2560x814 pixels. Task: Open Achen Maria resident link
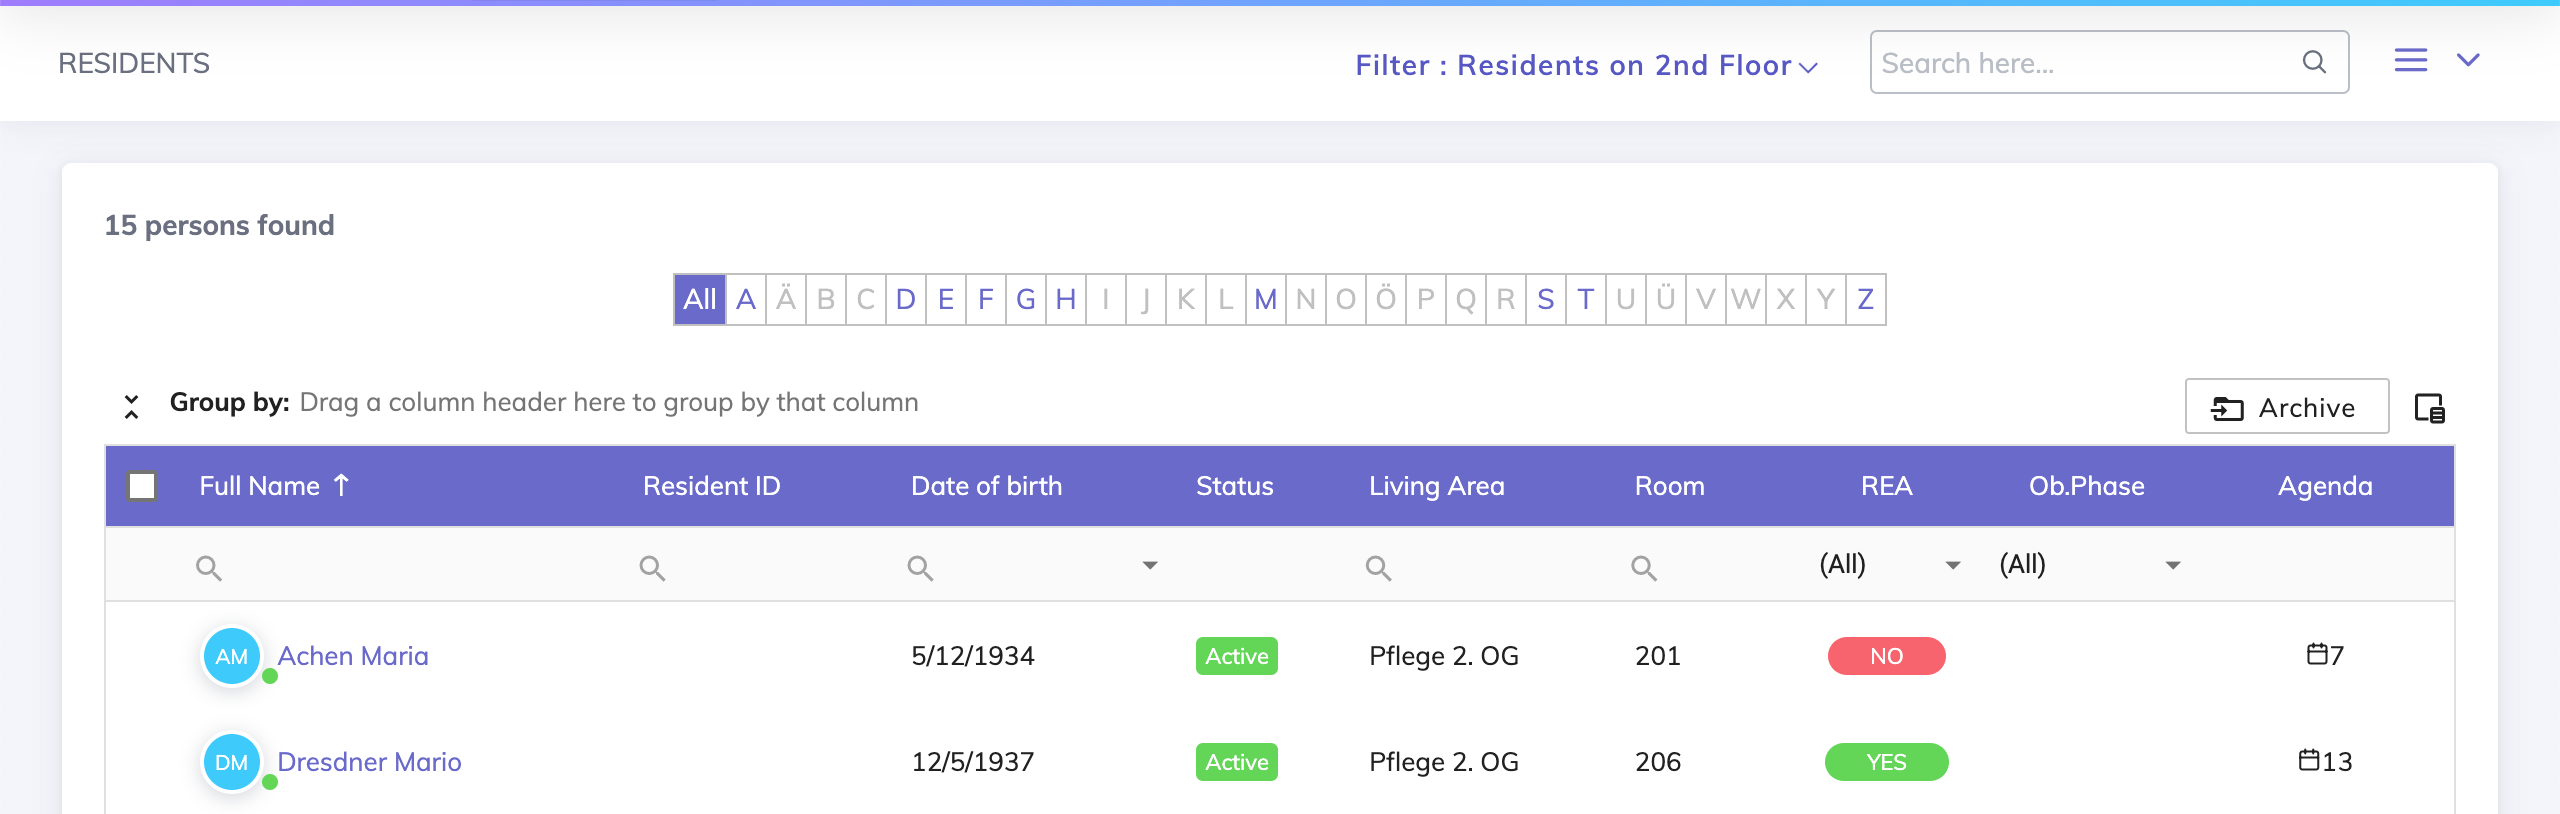click(353, 656)
